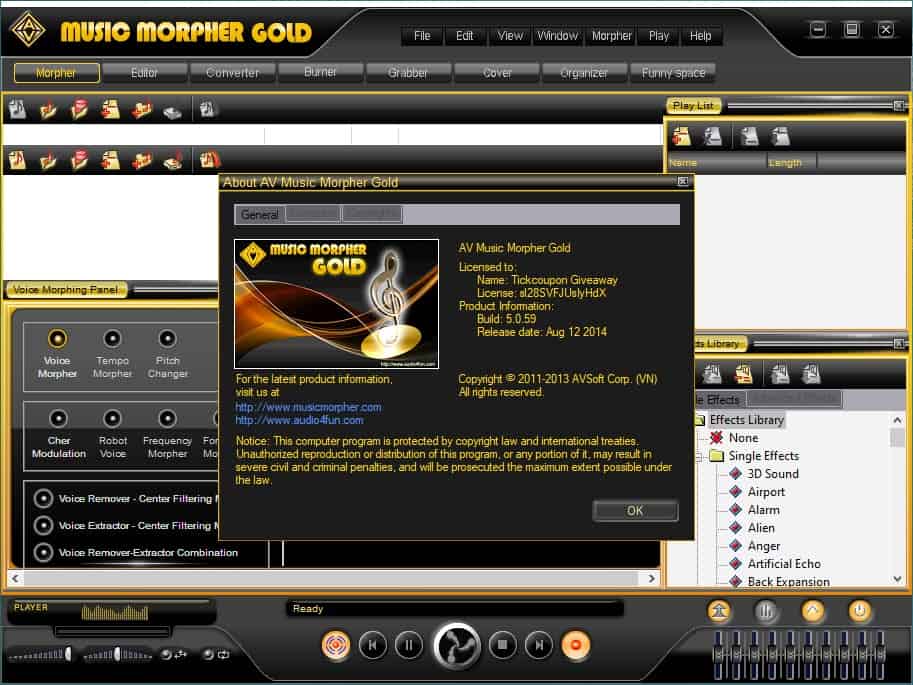Screen dimensions: 913x685
Task: Pause playback in the player
Action: tap(409, 645)
